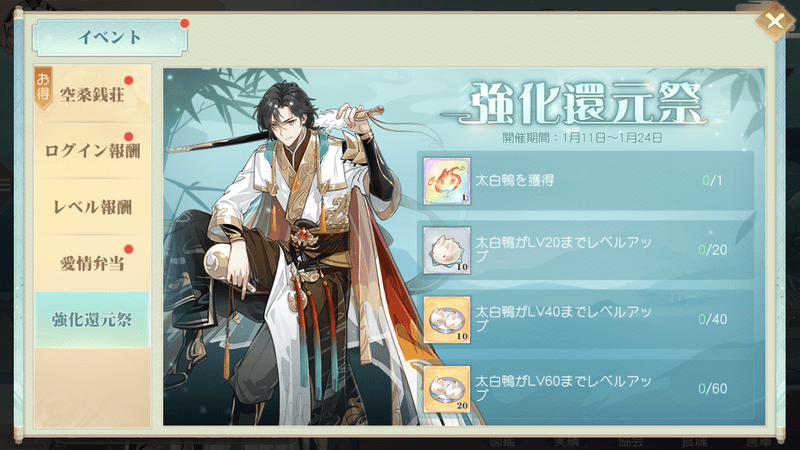
Task: Select the LV20 level-up mission row
Action: point(585,250)
